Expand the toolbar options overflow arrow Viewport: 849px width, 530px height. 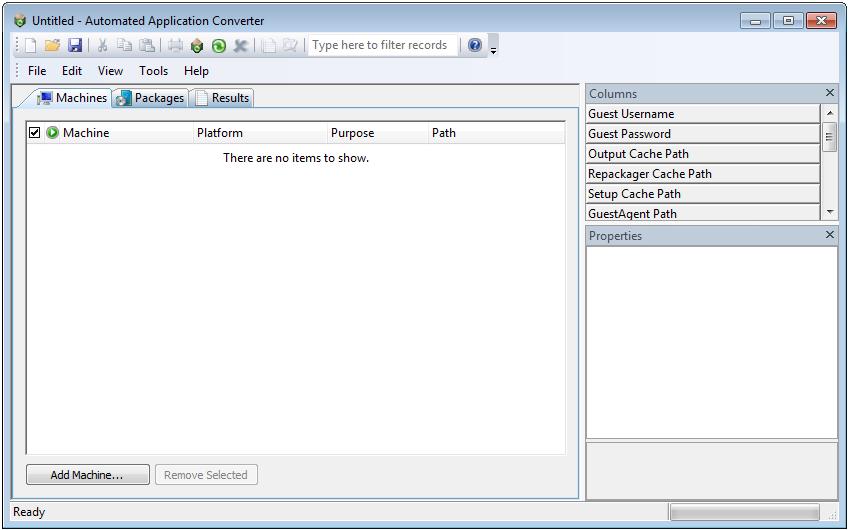click(x=493, y=50)
